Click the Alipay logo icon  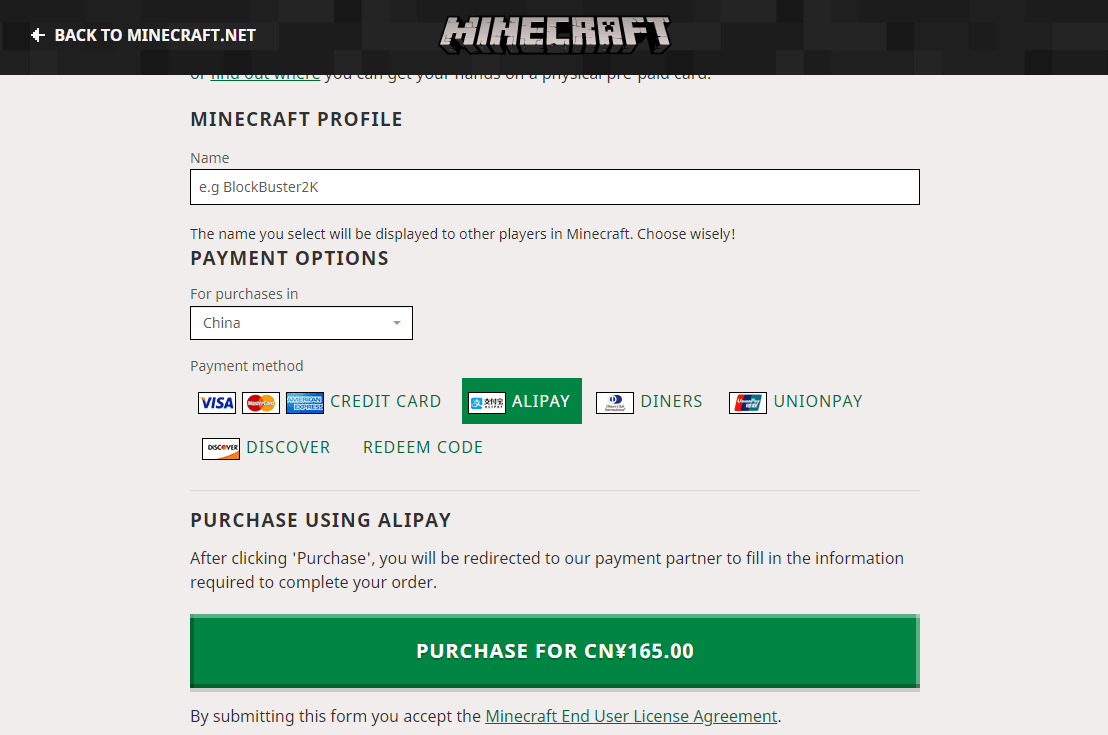(487, 403)
